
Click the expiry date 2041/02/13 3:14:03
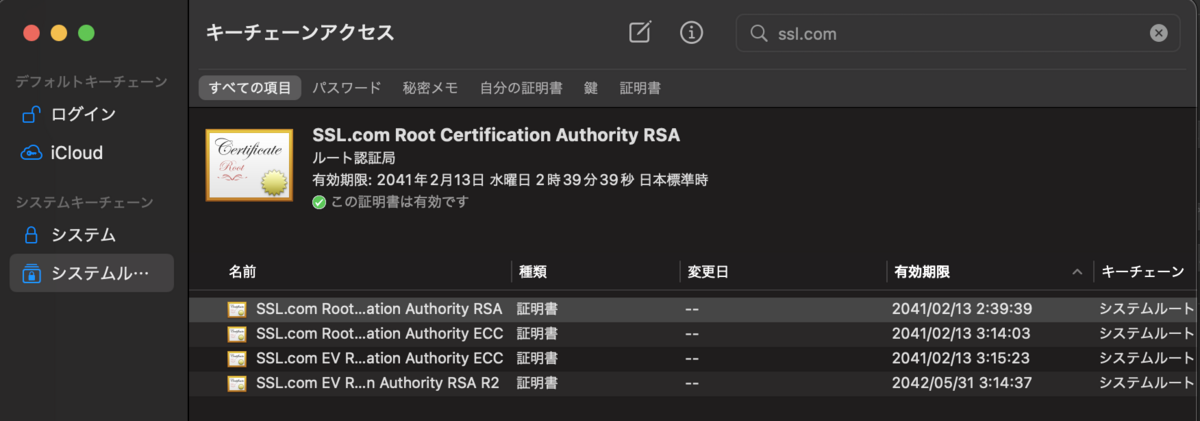point(961,334)
